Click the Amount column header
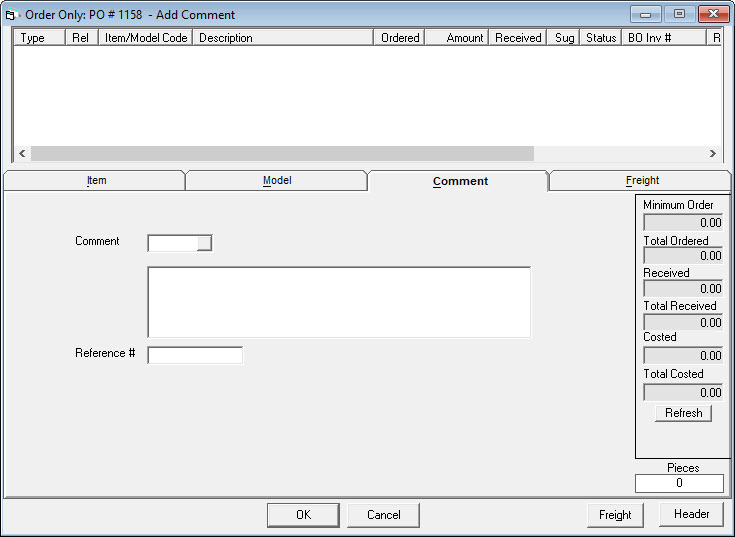The image size is (735, 537). pos(457,38)
